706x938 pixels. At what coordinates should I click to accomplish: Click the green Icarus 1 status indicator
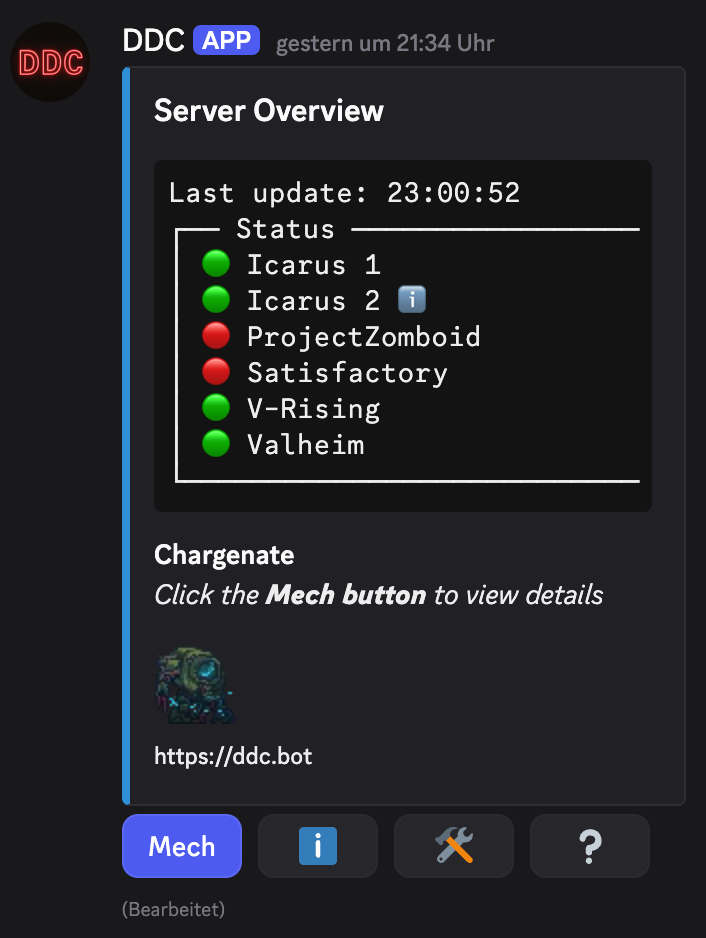click(216, 263)
